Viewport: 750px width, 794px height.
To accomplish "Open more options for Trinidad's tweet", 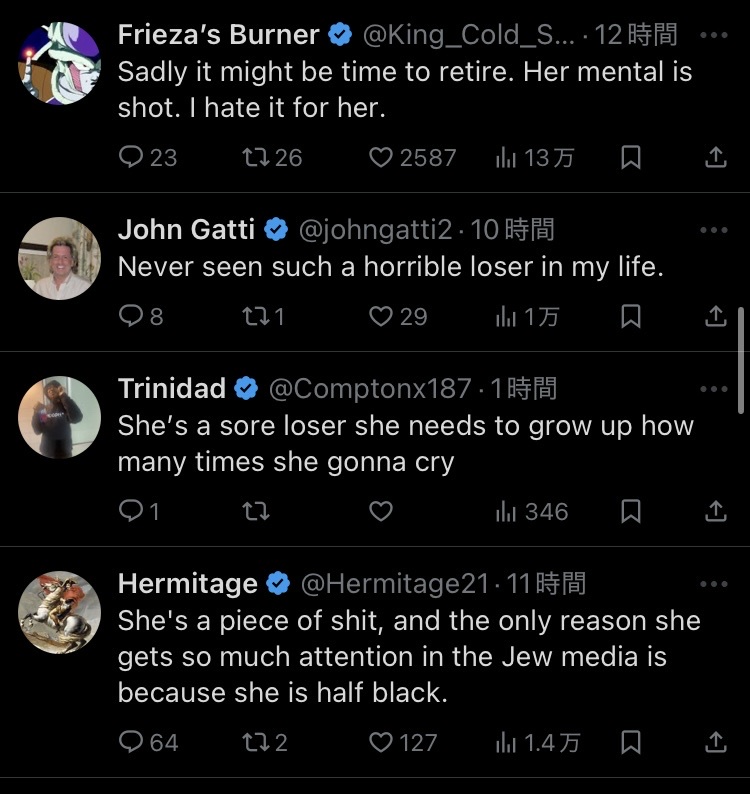I will (x=714, y=389).
